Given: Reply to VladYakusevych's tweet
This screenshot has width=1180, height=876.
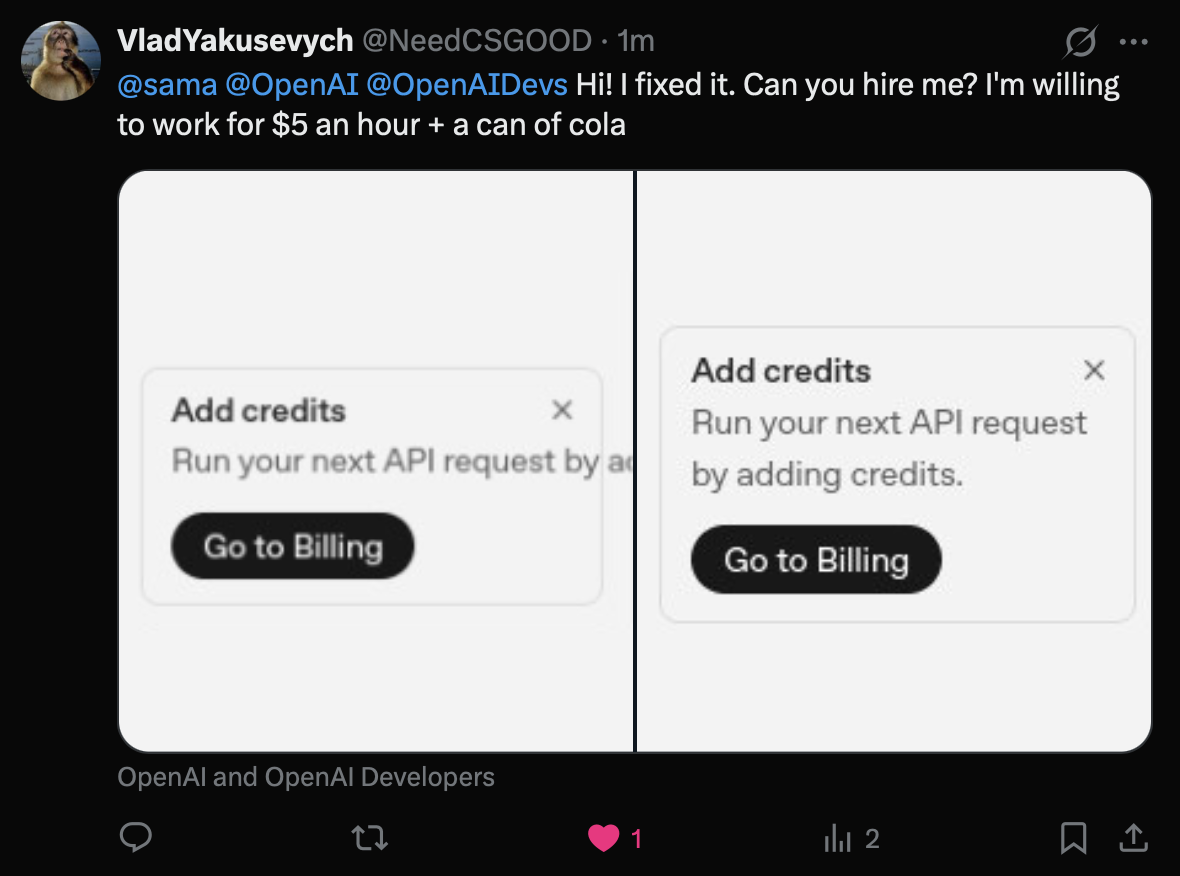Looking at the screenshot, I should [x=136, y=838].
